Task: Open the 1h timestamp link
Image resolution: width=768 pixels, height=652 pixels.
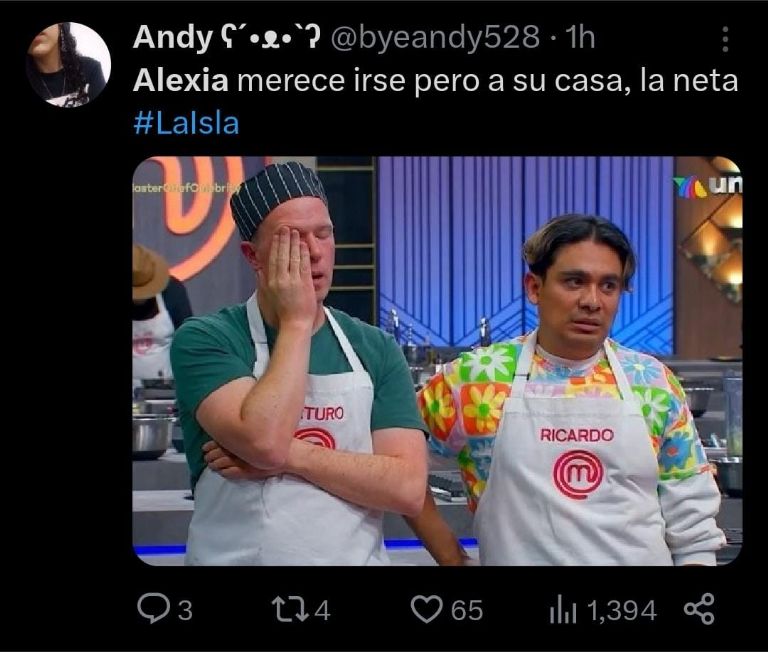Action: [x=579, y=37]
